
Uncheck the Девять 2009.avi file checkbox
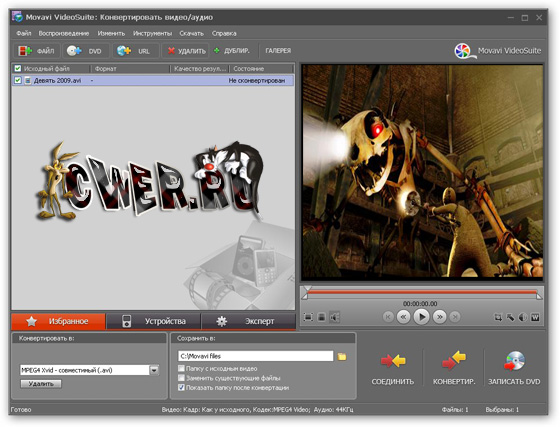[18, 81]
